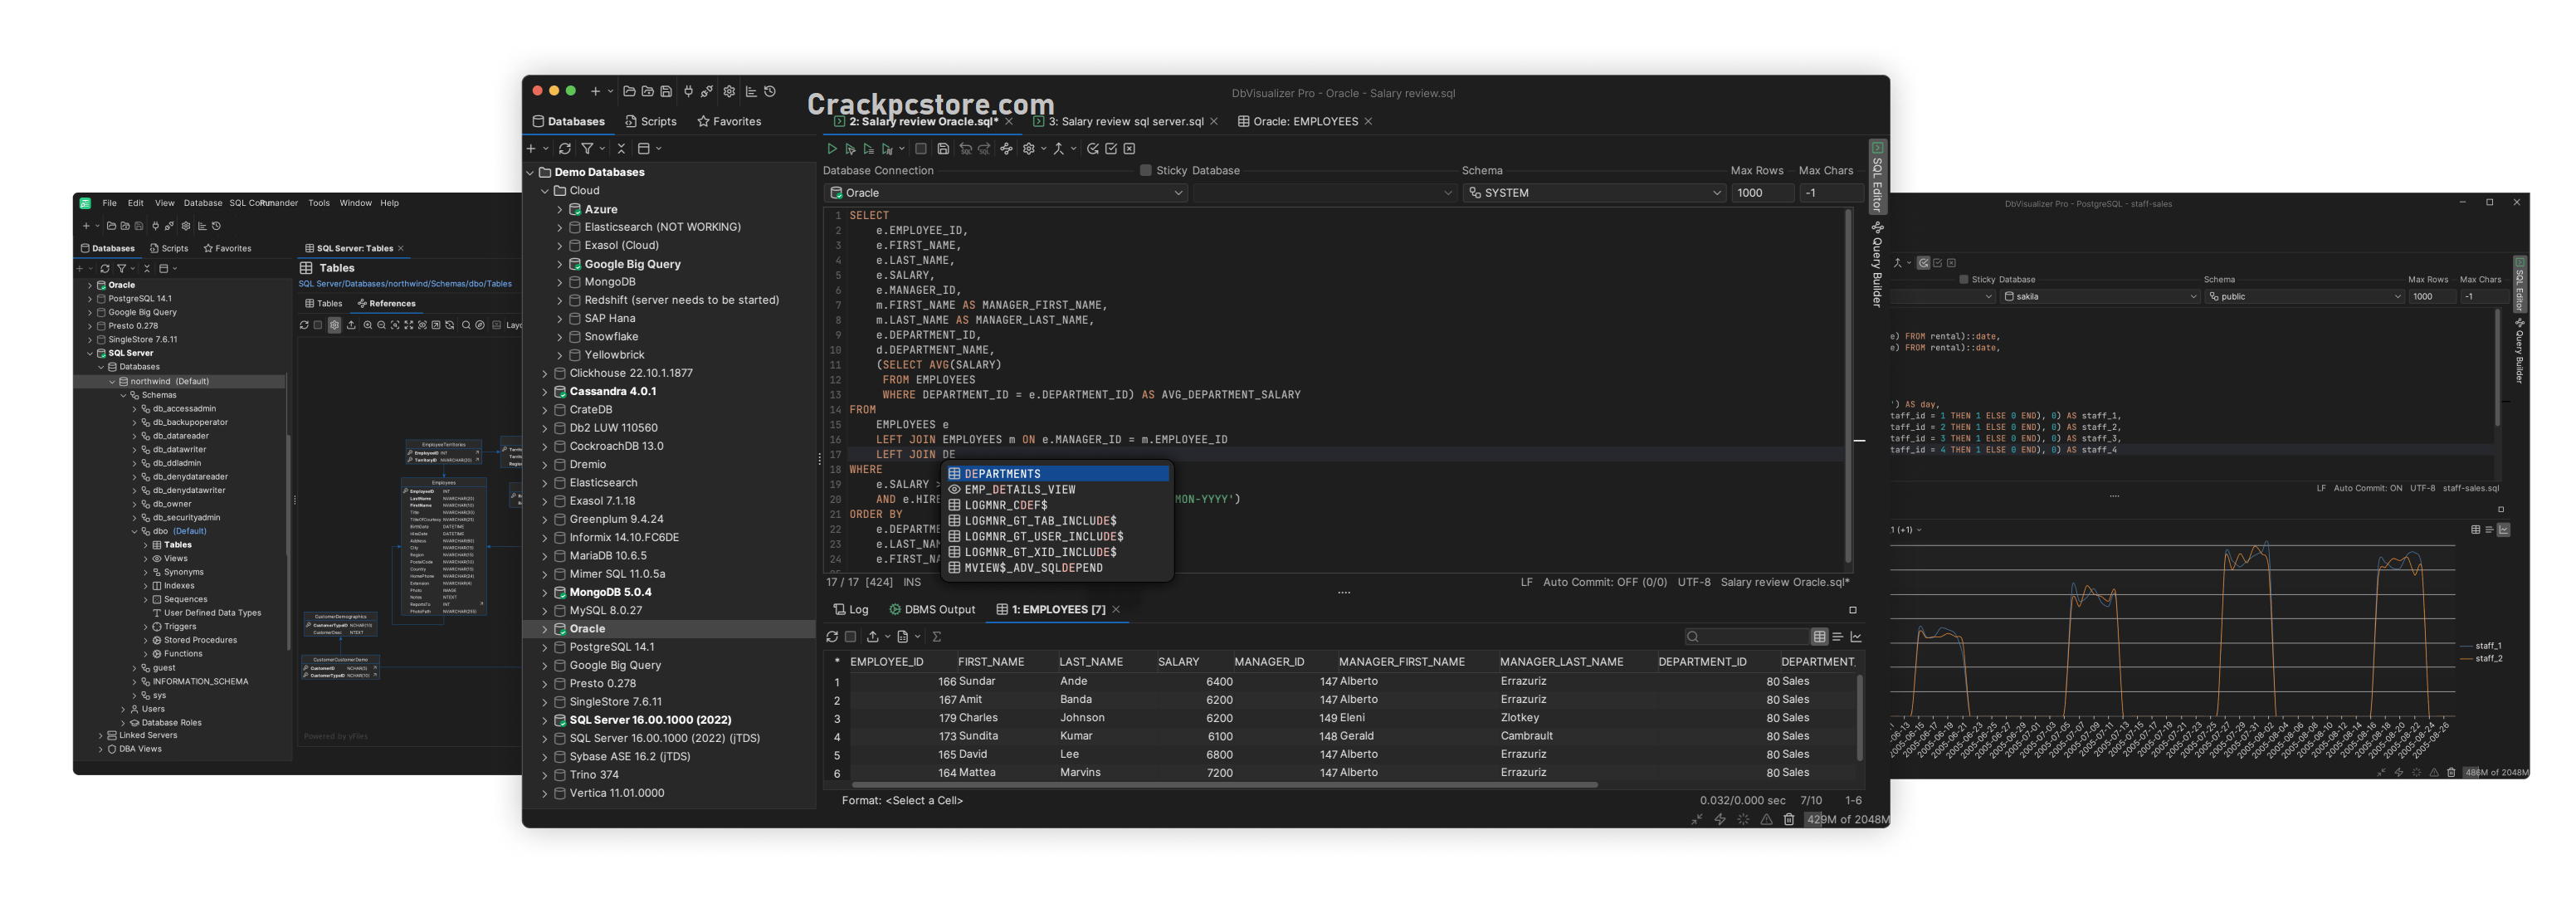Image resolution: width=2576 pixels, height=903 pixels.
Task: Click the Next SQL history arrow icon
Action: (984, 149)
